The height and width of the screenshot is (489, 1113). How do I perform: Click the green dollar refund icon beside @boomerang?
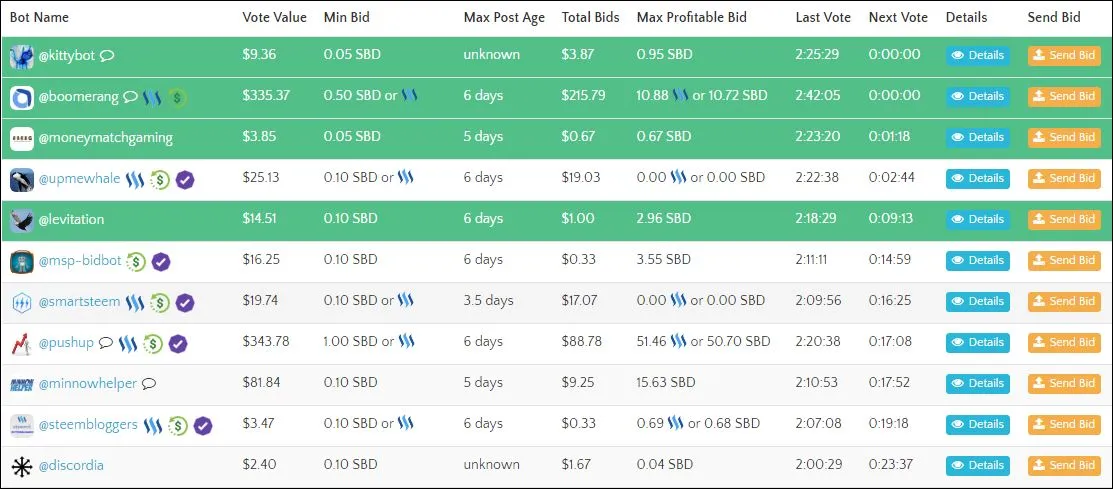[177, 97]
